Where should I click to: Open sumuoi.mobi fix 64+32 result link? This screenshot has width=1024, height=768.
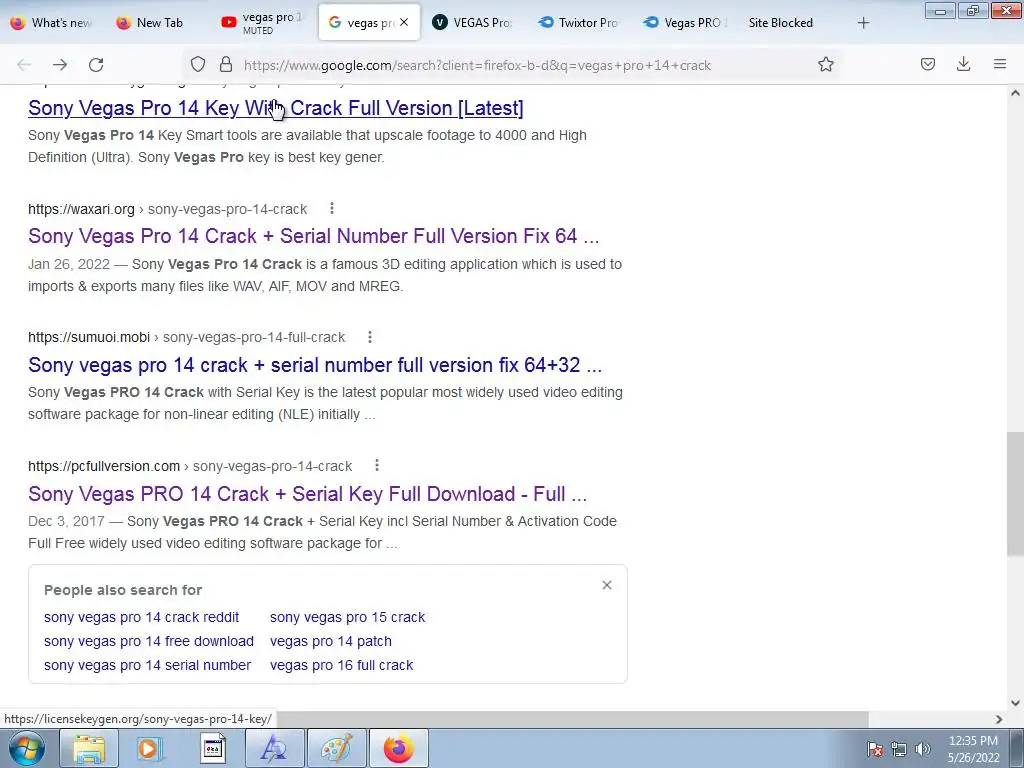point(315,364)
